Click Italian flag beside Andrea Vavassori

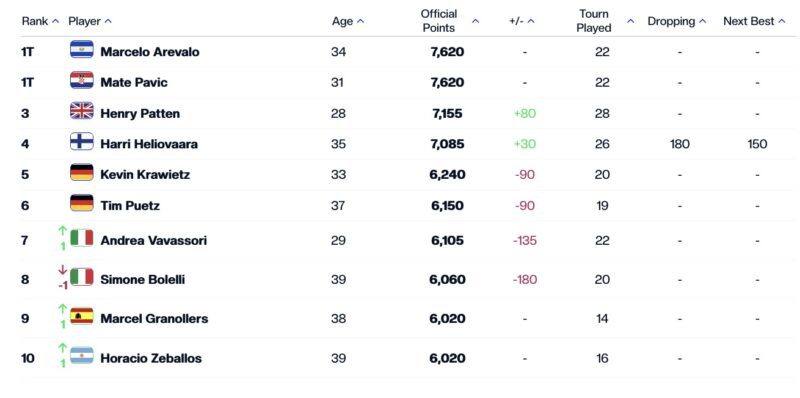[x=82, y=238]
